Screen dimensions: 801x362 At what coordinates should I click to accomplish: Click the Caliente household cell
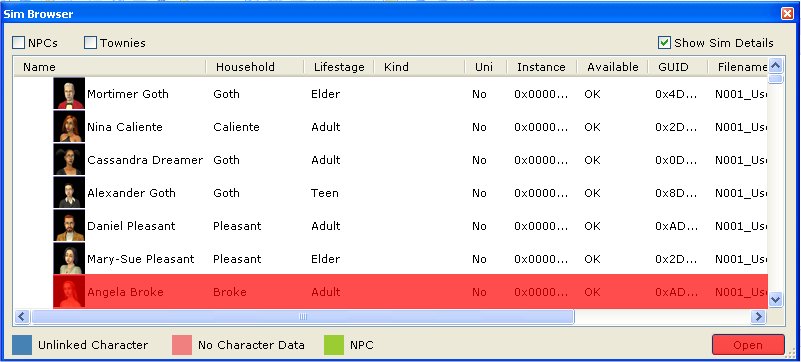coord(236,127)
